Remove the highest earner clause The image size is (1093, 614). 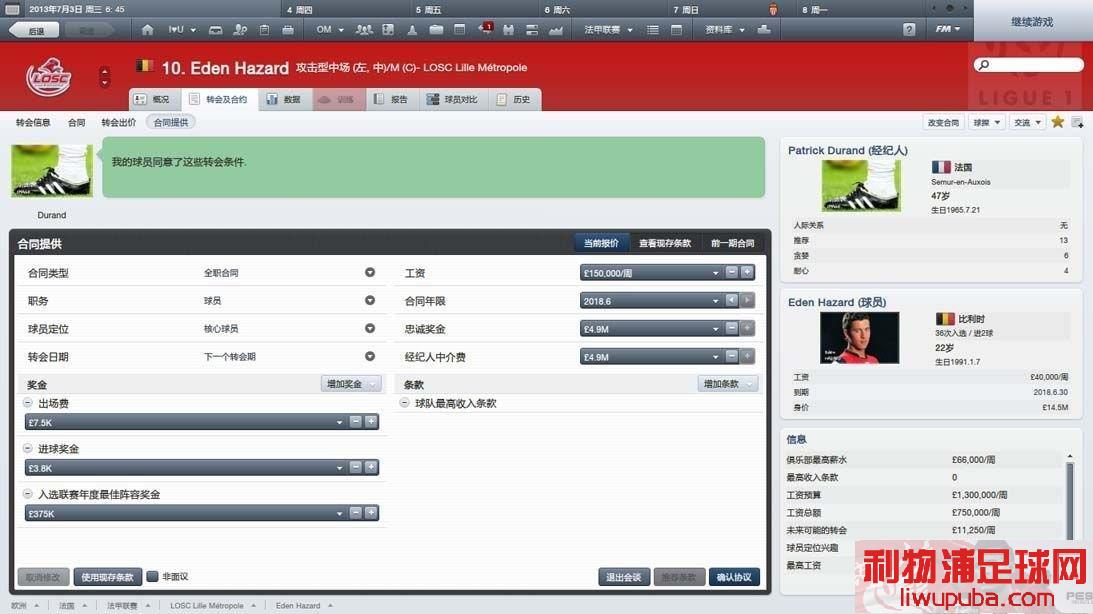click(x=404, y=403)
